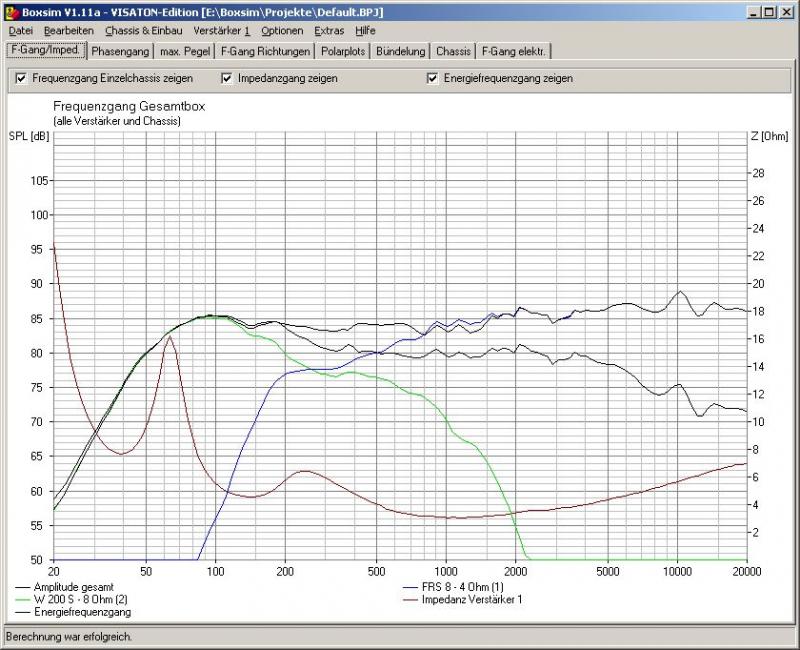Open the Hilfe menu

tap(365, 31)
